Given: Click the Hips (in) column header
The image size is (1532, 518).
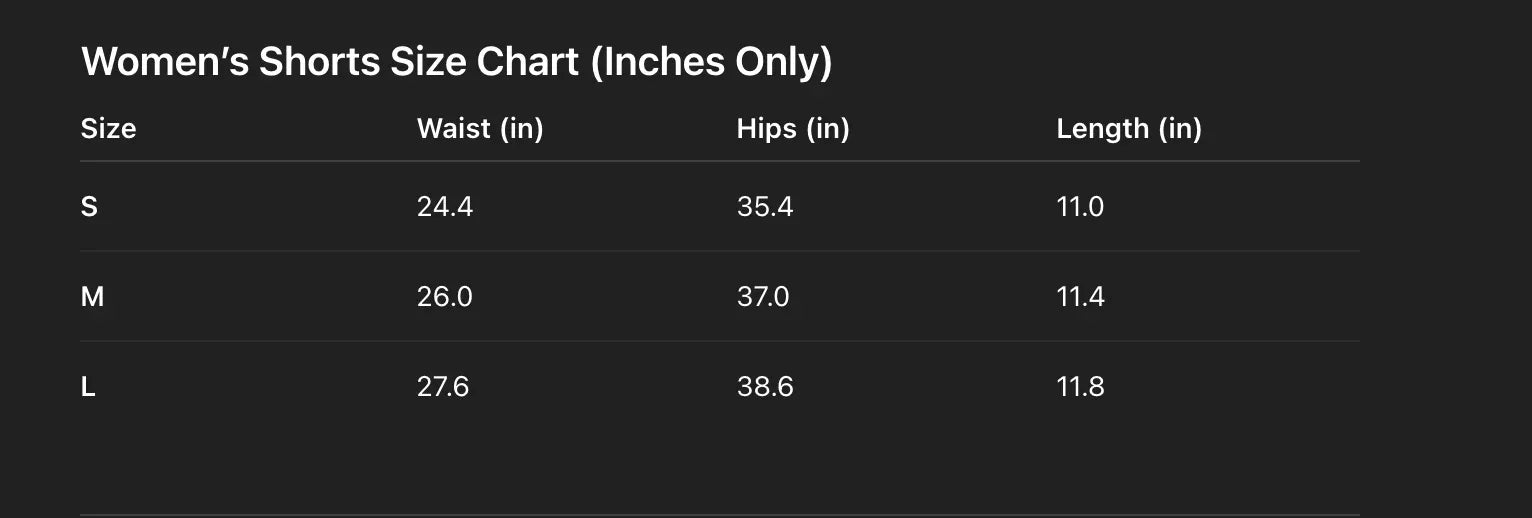Looking at the screenshot, I should [x=793, y=129].
